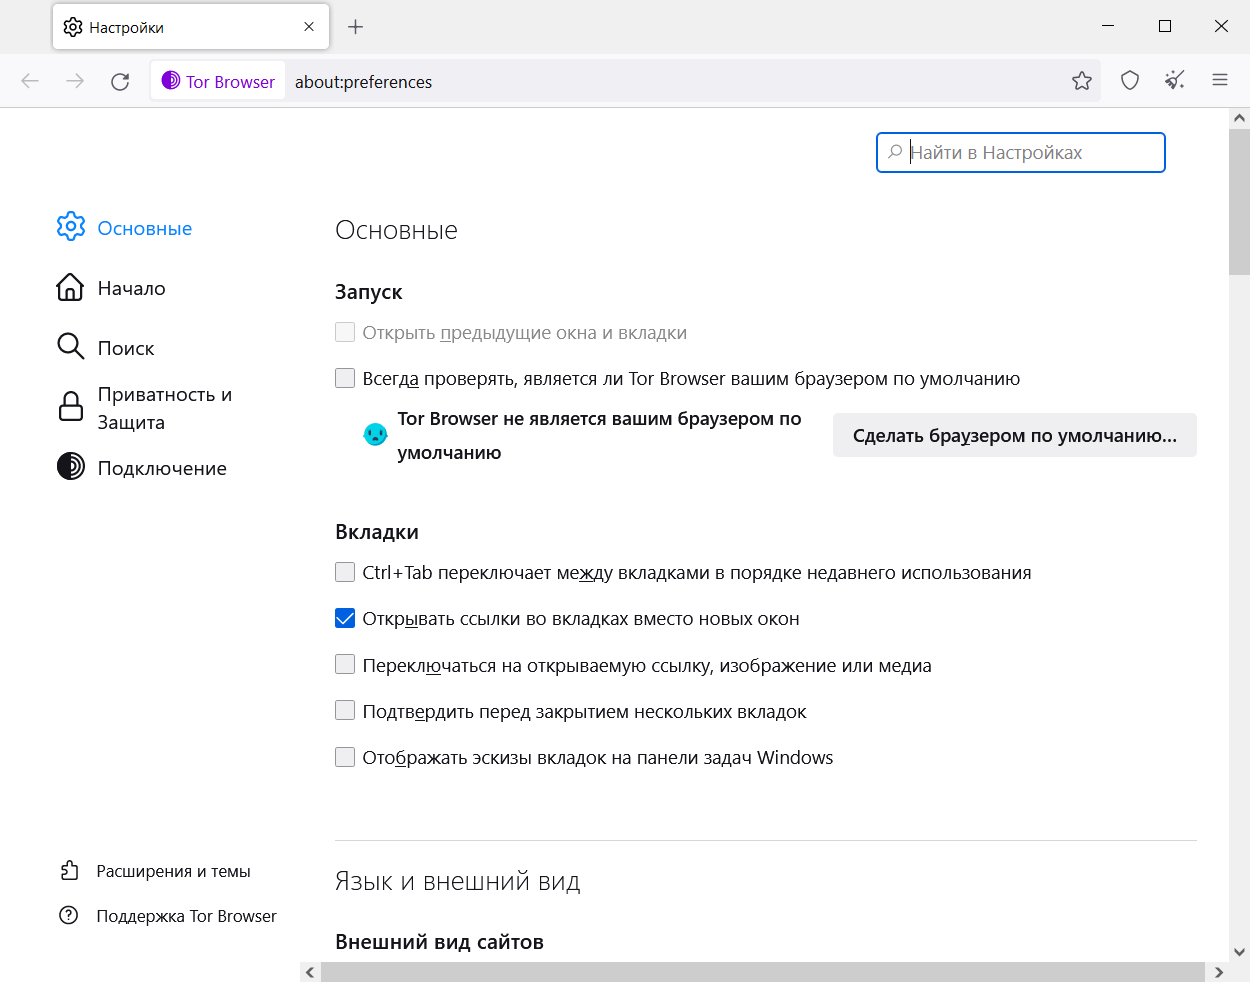Open the Подключение settings section
This screenshot has height=982, width=1250.
161,468
